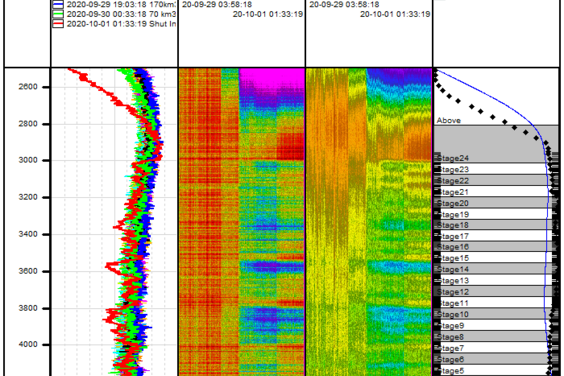Click the red Shut In legend swatch
Screen dimensions: 564x376
coord(58,24)
